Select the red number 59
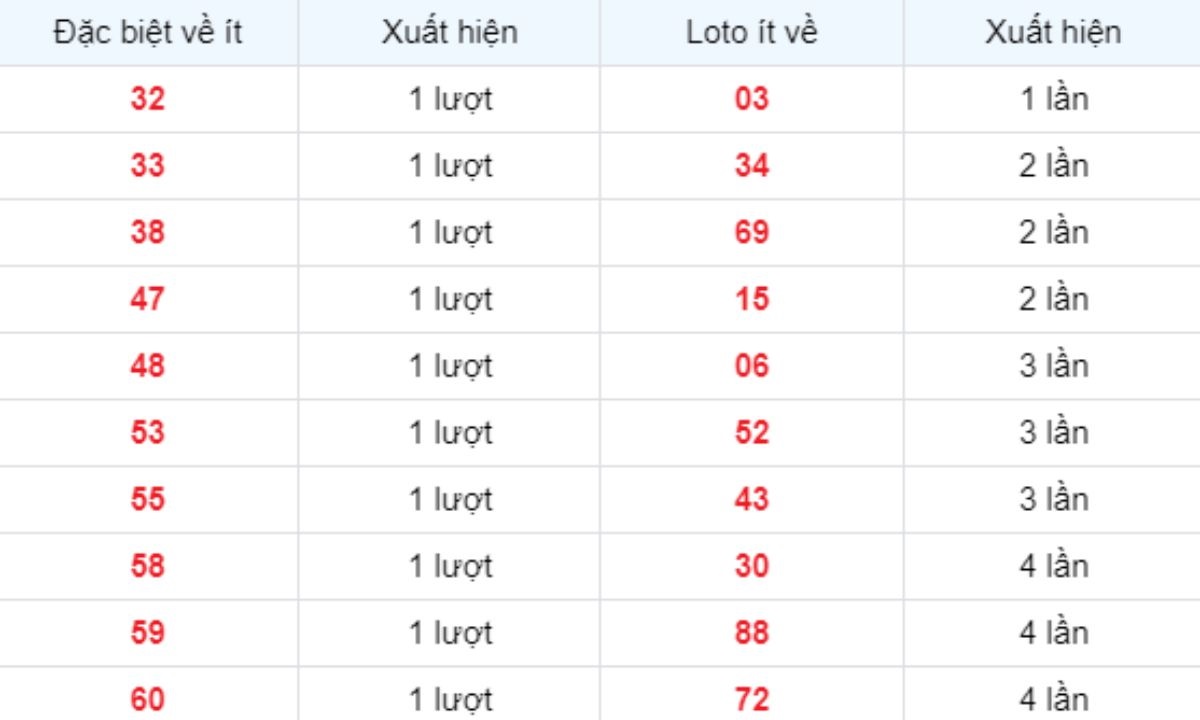The width and height of the screenshot is (1200, 720). [148, 633]
